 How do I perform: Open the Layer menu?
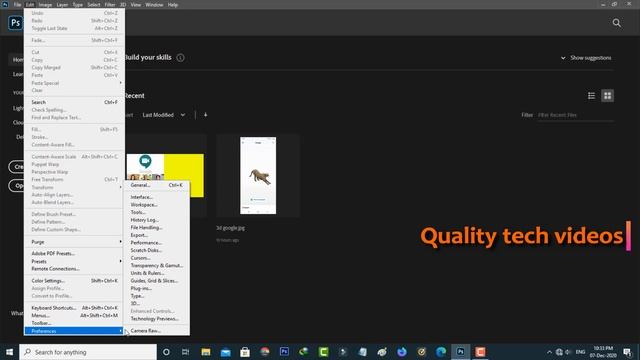[x=62, y=4]
